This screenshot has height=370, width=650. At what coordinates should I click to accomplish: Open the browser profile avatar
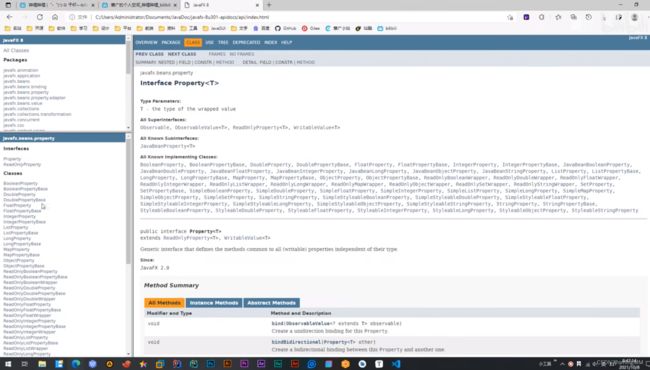pyautogui.click(x=634, y=17)
